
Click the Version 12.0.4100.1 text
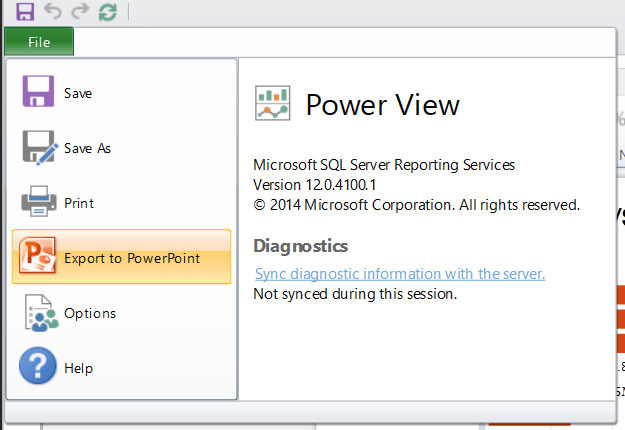coord(315,185)
